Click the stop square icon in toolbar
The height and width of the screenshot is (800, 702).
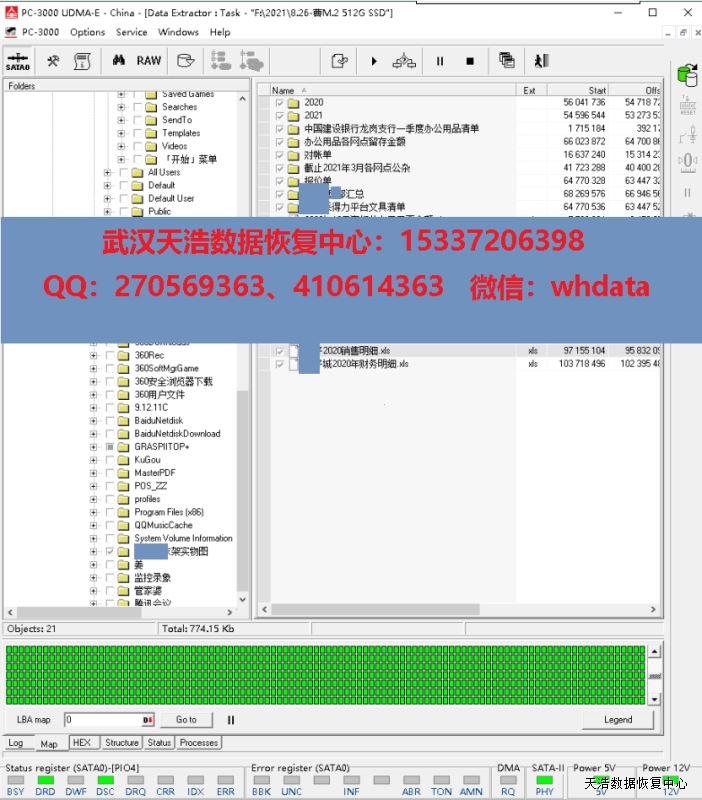coord(470,61)
